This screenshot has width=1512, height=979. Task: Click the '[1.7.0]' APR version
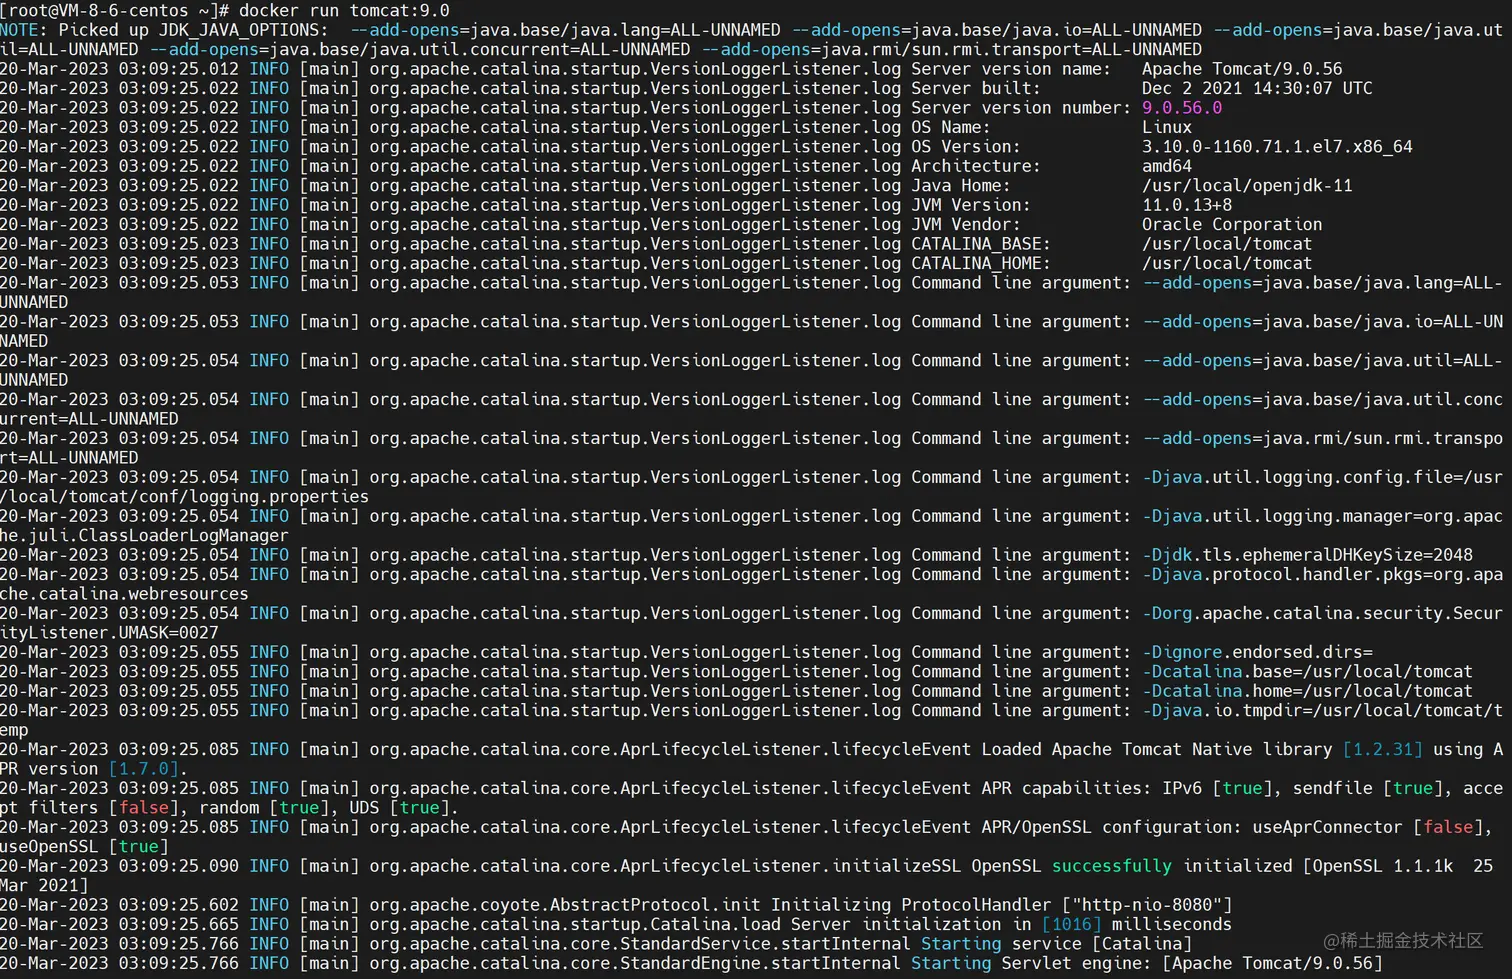tap(145, 769)
